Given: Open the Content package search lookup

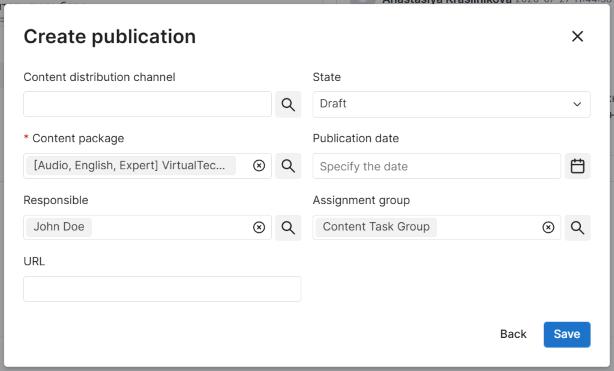Looking at the screenshot, I should coord(288,166).
